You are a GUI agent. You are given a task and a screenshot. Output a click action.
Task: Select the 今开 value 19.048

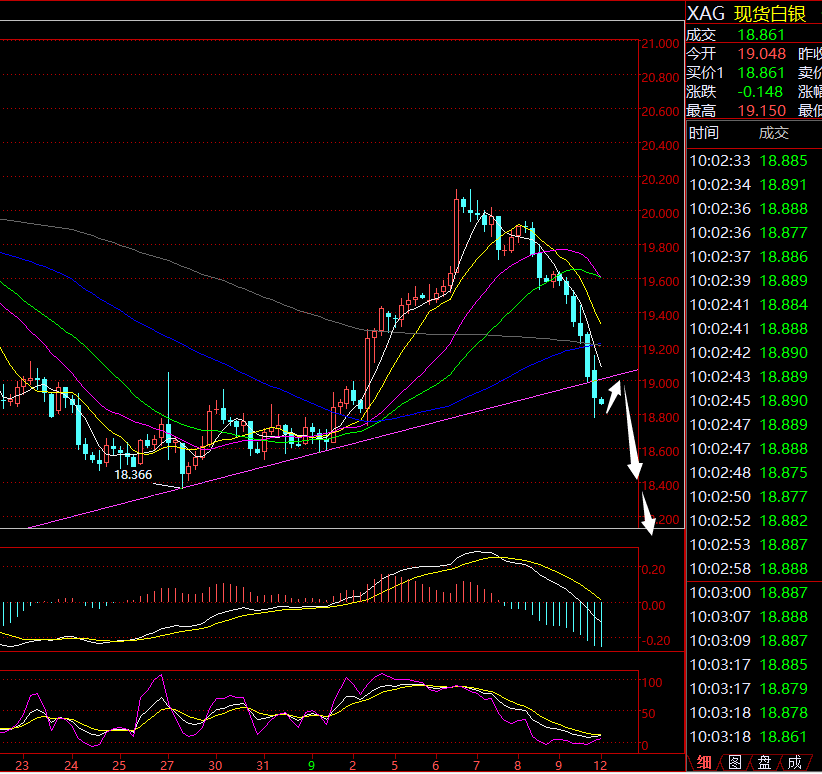[762, 53]
